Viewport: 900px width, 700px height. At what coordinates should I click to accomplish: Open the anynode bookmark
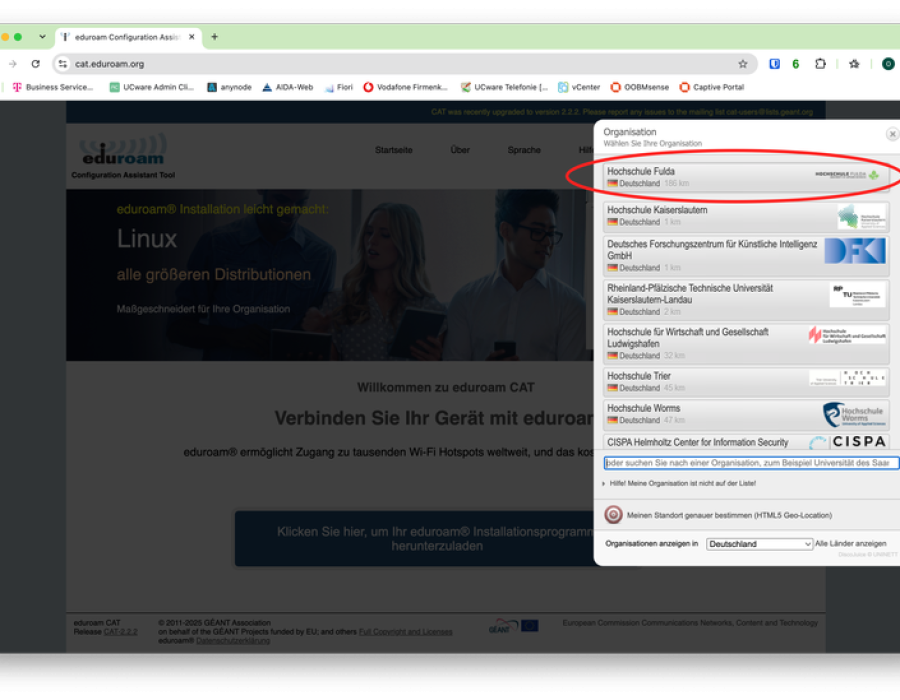click(x=230, y=87)
